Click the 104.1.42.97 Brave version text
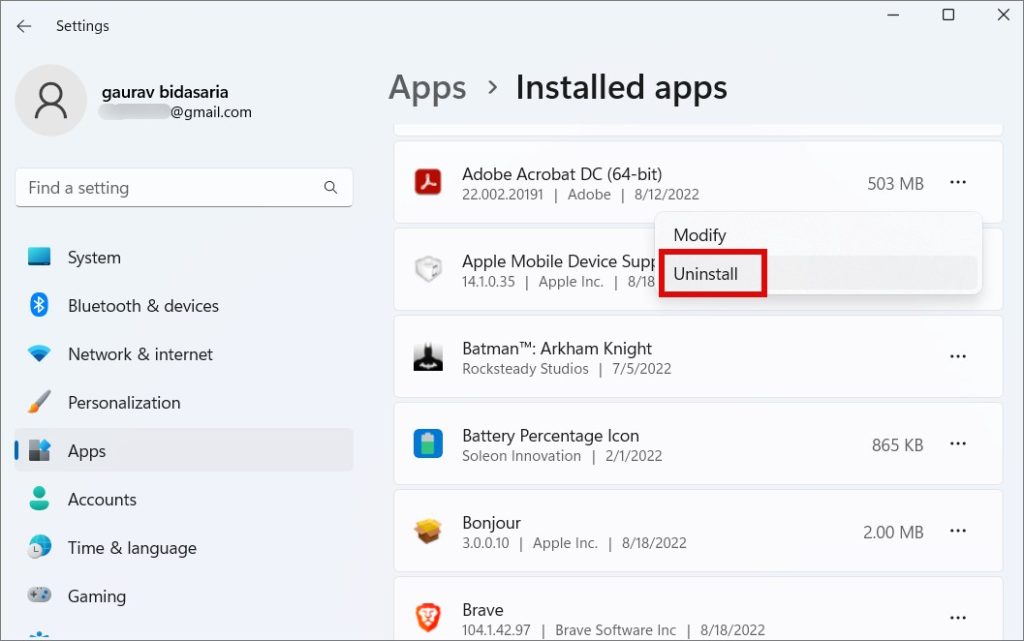Image resolution: width=1024 pixels, height=641 pixels. (496, 630)
